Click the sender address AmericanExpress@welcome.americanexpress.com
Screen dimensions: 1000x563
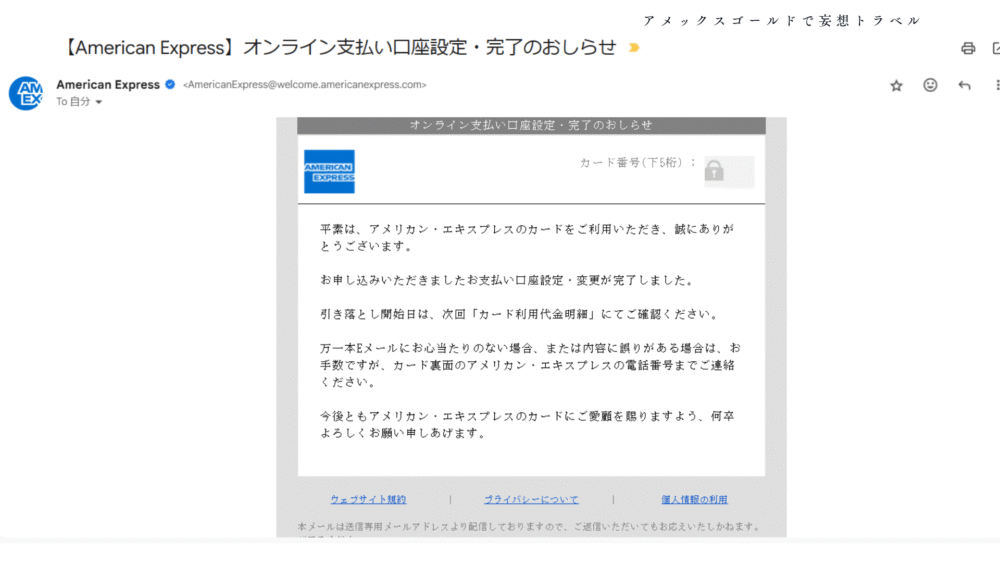(x=304, y=84)
